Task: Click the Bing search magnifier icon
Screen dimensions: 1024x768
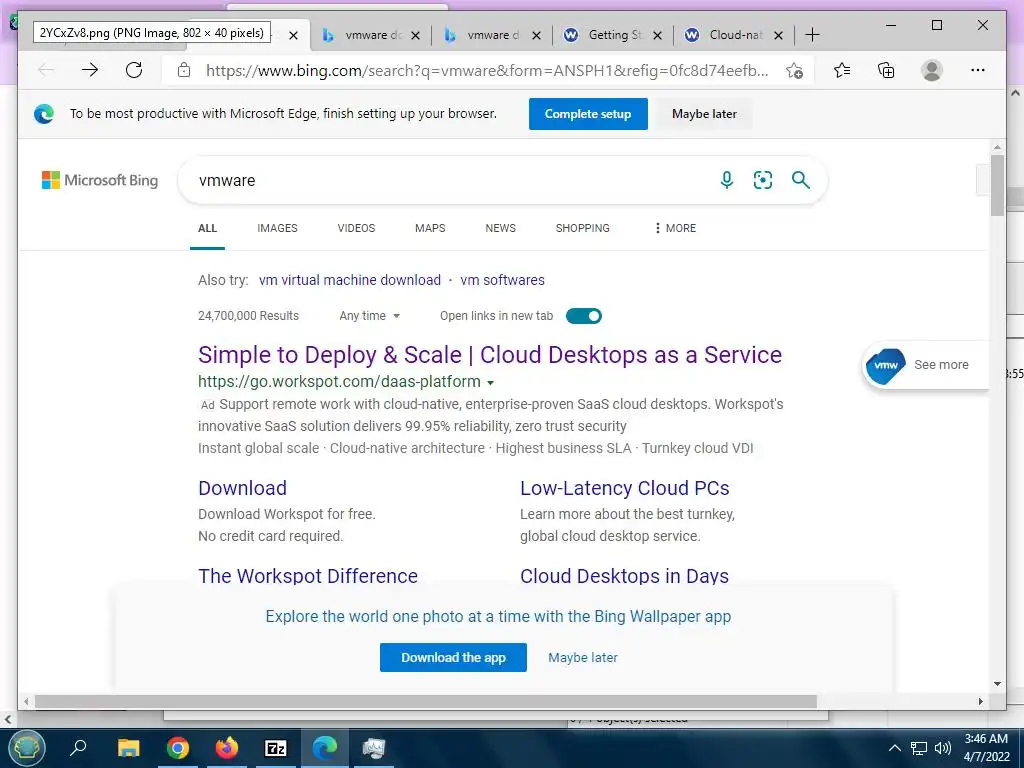Action: pyautogui.click(x=801, y=180)
